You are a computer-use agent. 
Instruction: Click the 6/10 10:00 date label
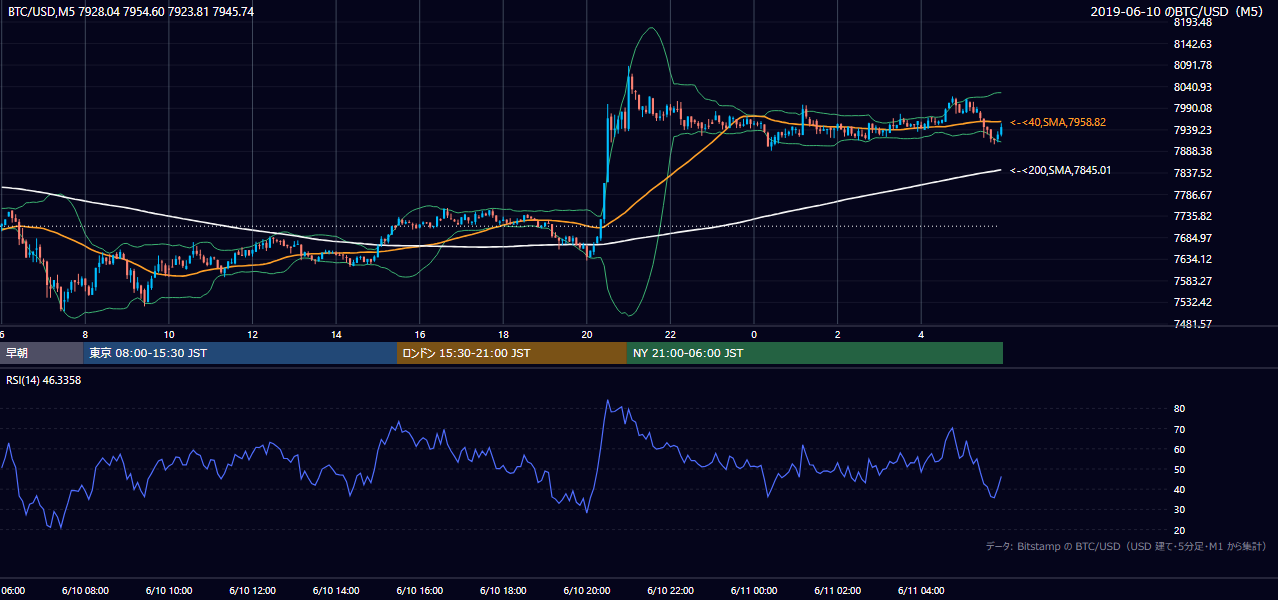click(169, 591)
